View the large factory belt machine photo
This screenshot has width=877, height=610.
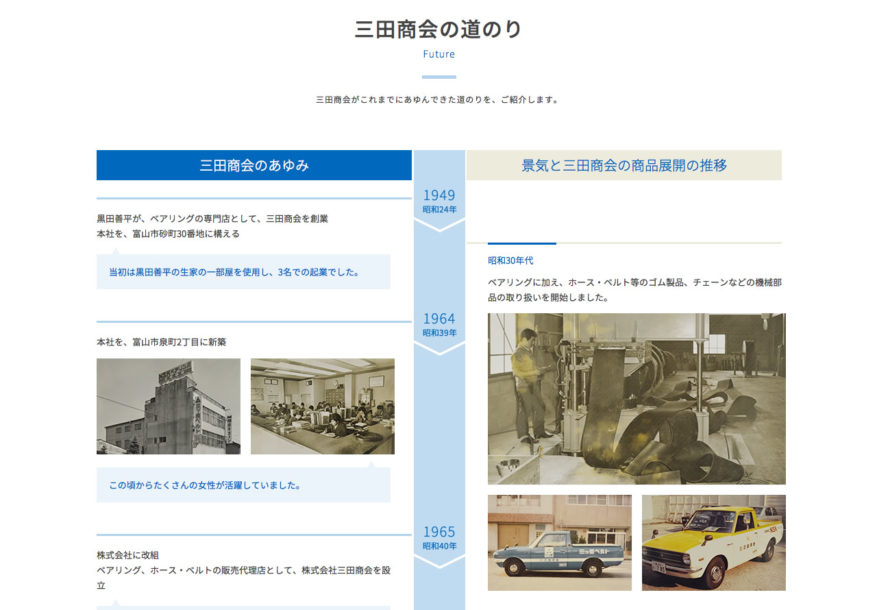[x=636, y=398]
